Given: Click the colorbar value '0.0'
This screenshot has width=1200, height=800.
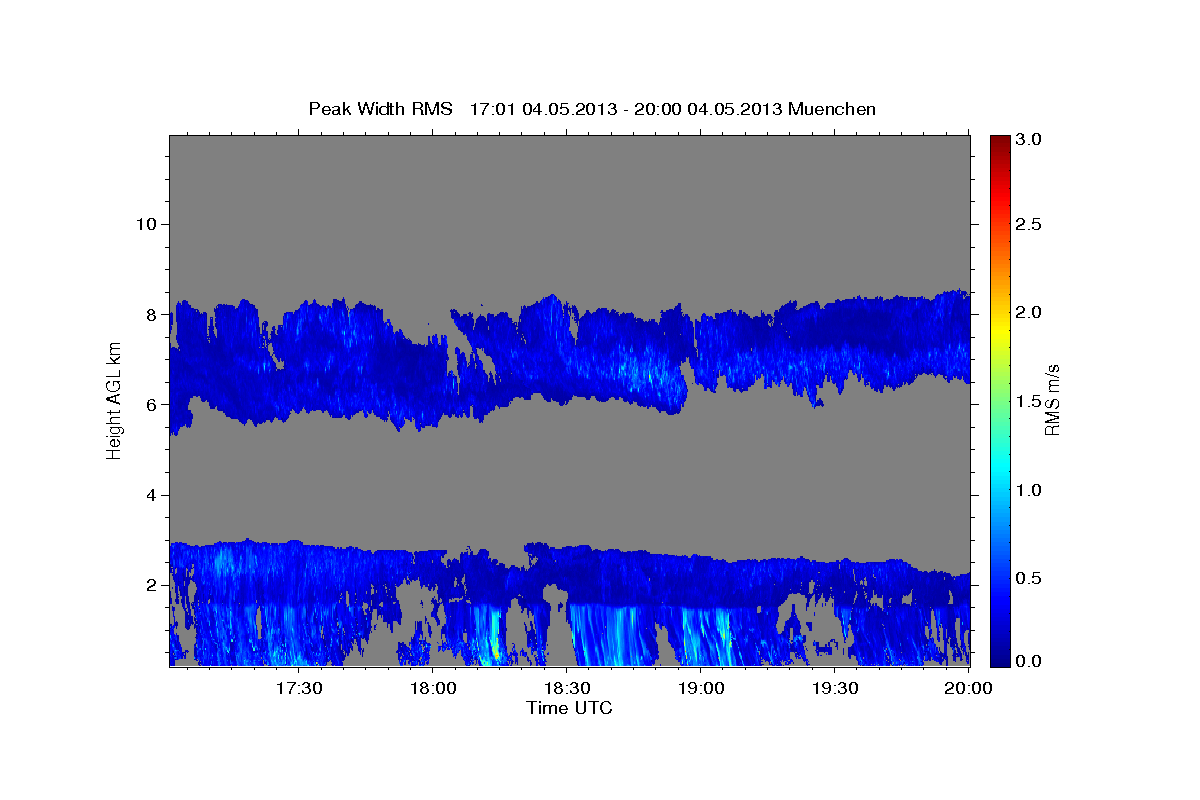Looking at the screenshot, I should [1029, 661].
